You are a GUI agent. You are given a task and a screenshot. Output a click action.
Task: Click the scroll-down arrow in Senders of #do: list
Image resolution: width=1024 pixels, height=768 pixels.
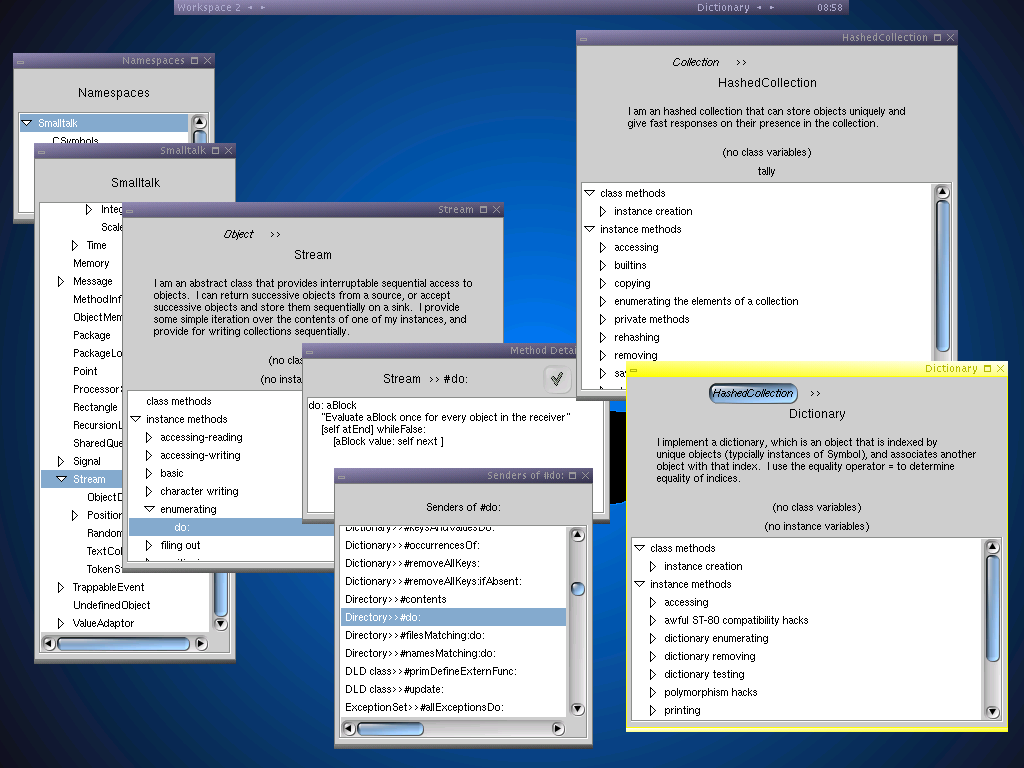point(577,709)
